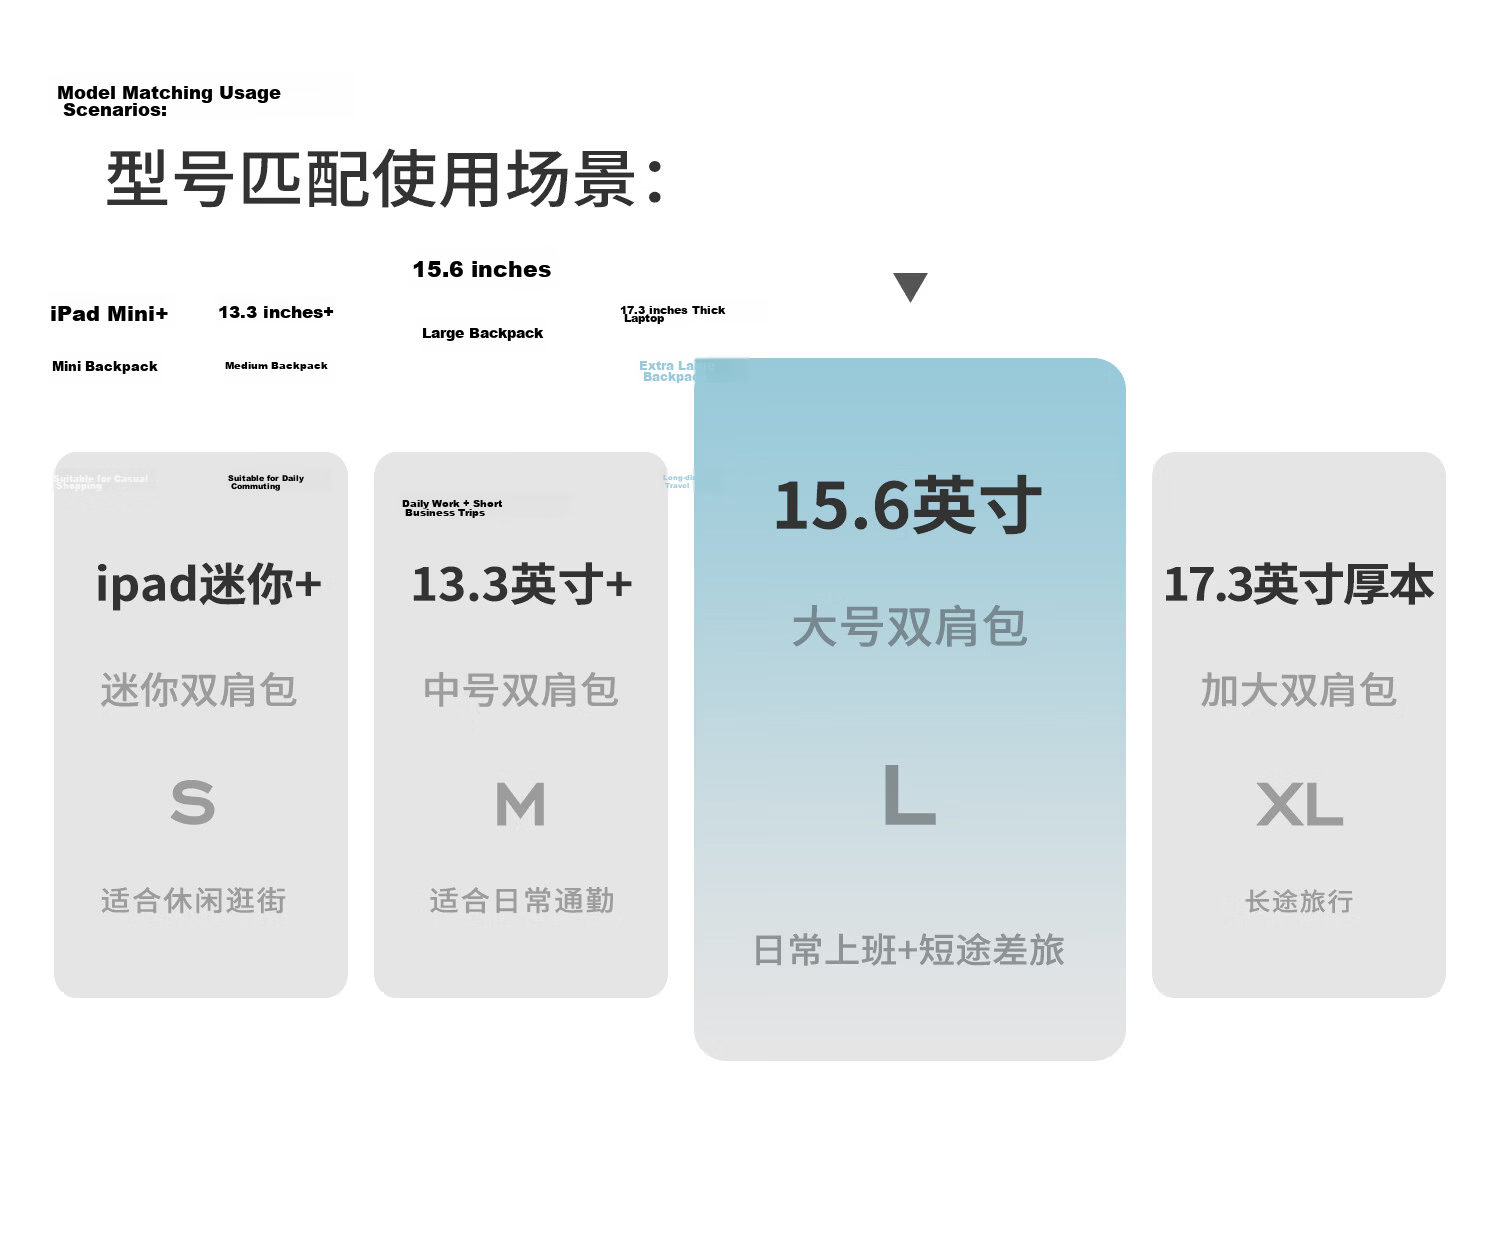Click the 'iPad Mini+' English label
This screenshot has width=1500, height=1255.
point(109,314)
